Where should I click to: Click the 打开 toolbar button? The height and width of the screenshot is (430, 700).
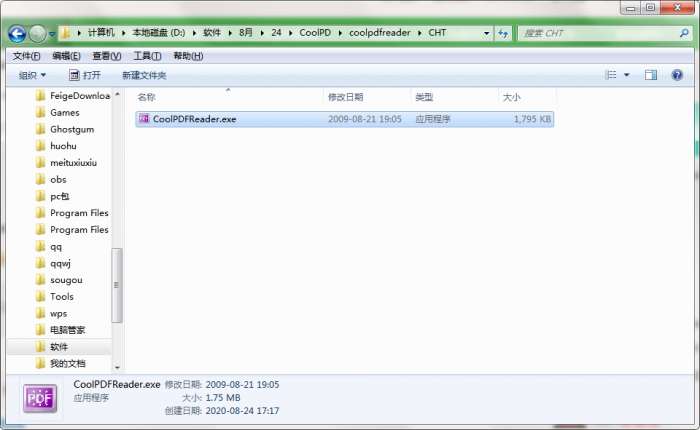point(85,75)
